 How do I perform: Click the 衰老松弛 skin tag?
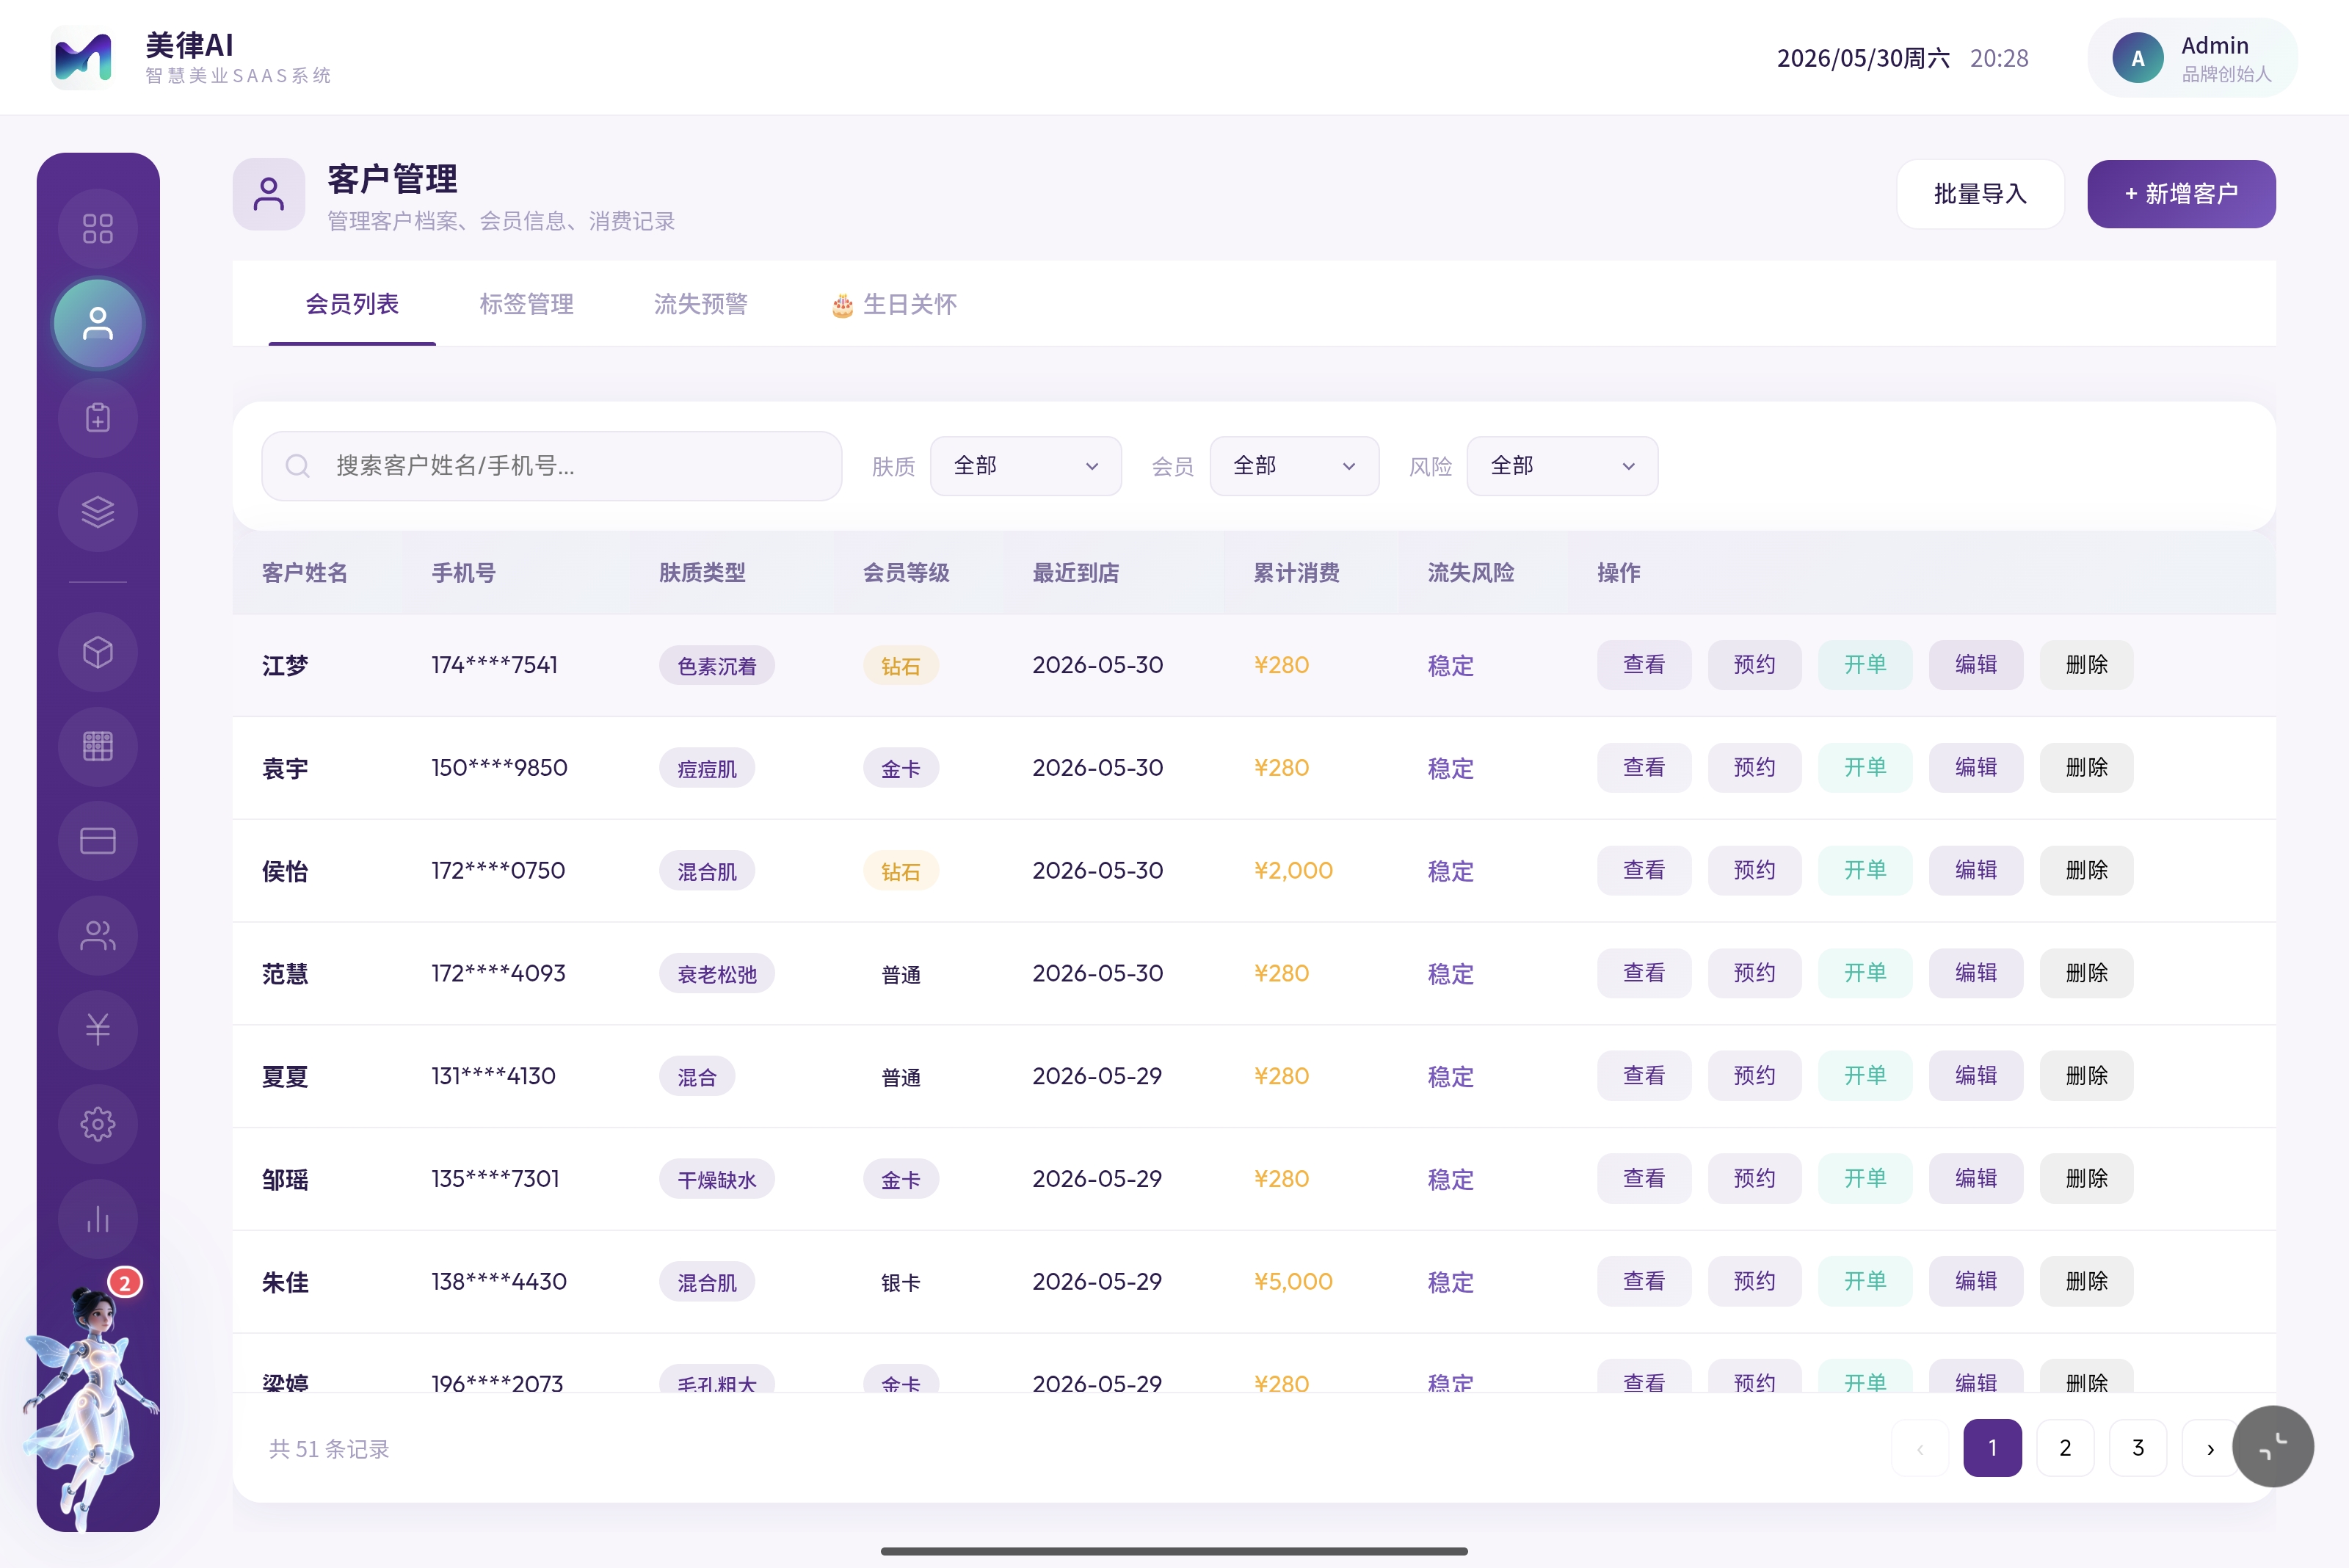[717, 974]
